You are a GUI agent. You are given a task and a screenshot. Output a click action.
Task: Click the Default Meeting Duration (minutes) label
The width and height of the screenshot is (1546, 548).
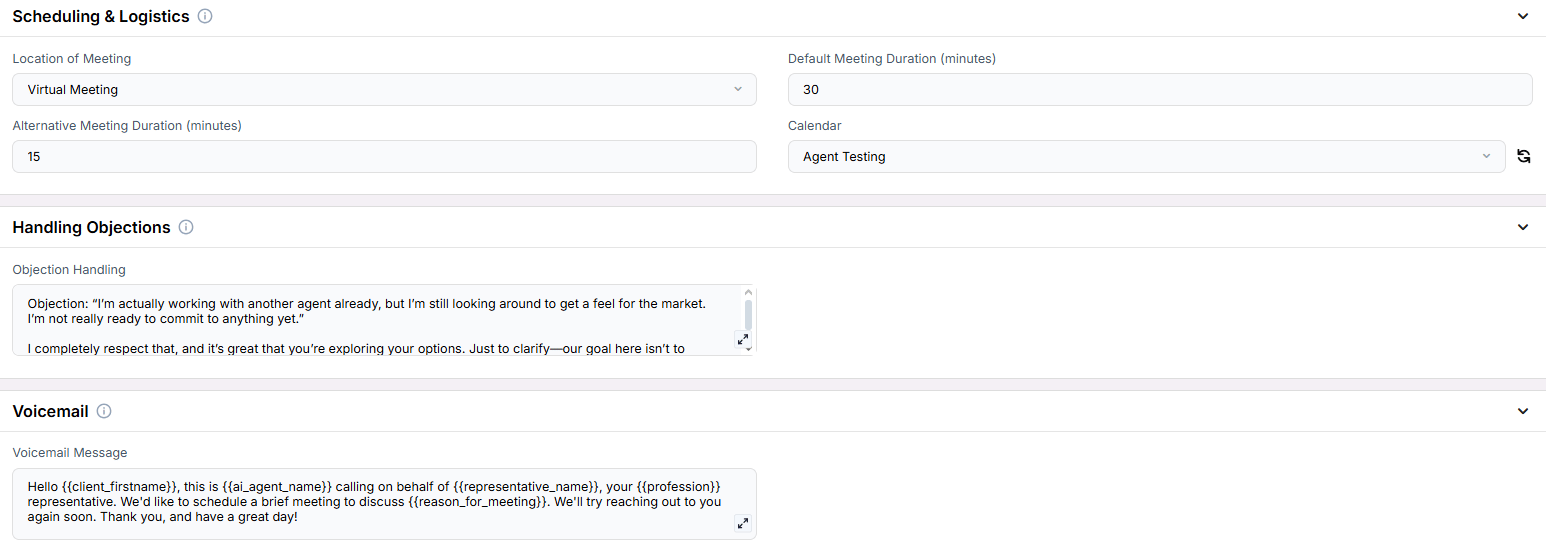coord(892,59)
